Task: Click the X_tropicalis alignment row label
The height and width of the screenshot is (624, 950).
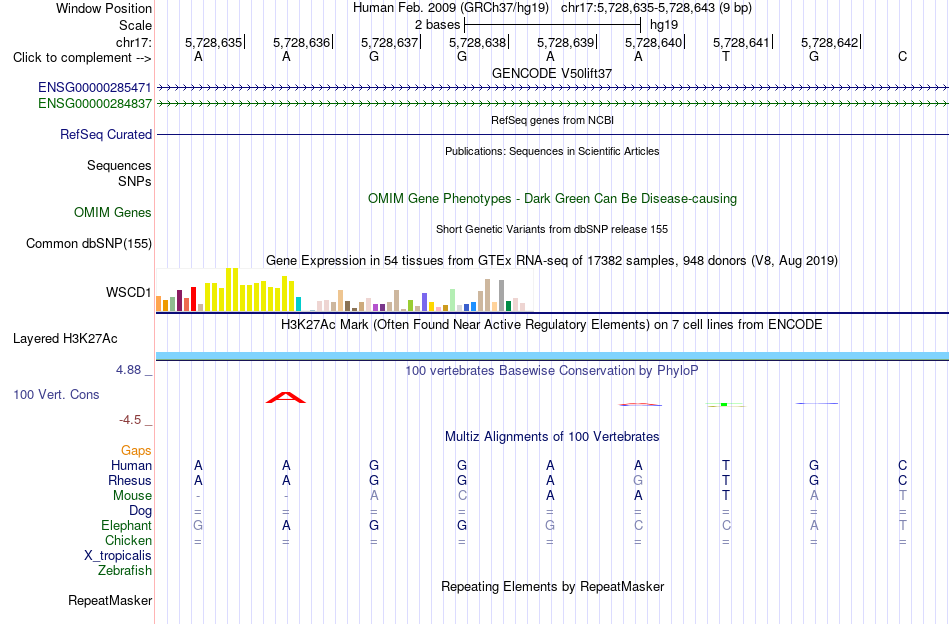Action: 118,556
